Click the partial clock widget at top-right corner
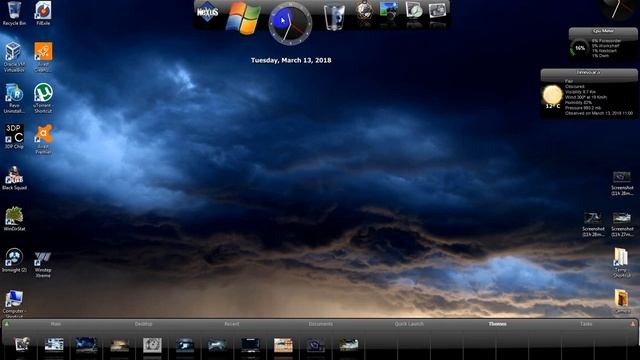 [x=618, y=10]
